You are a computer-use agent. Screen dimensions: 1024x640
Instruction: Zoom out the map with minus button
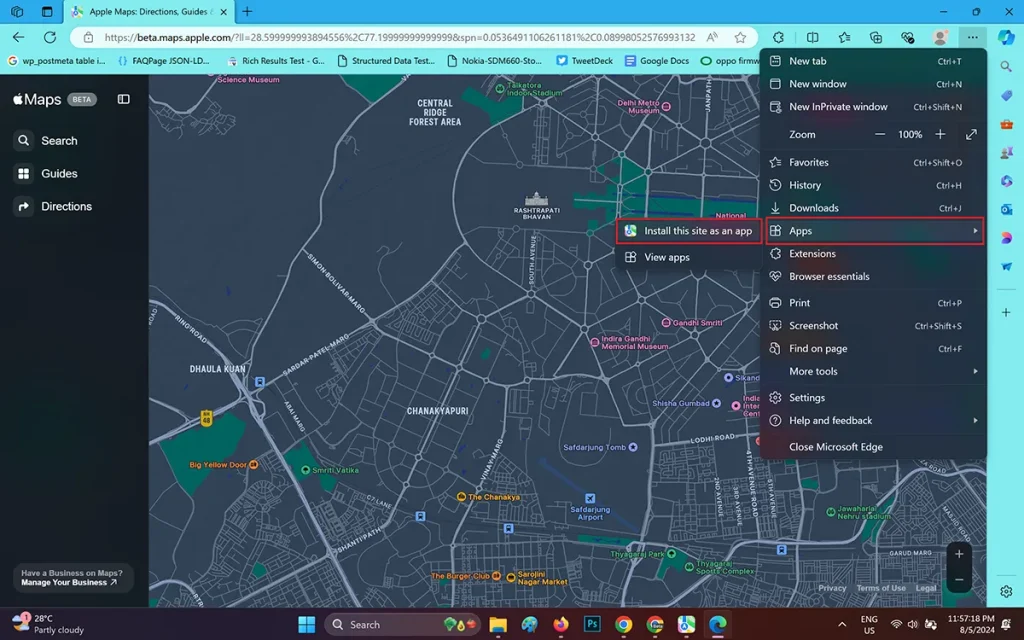coord(959,579)
